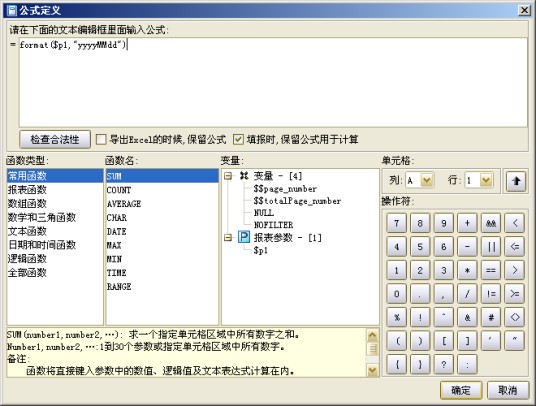
Task: Open the 列 column dropdown
Action: (x=427, y=180)
